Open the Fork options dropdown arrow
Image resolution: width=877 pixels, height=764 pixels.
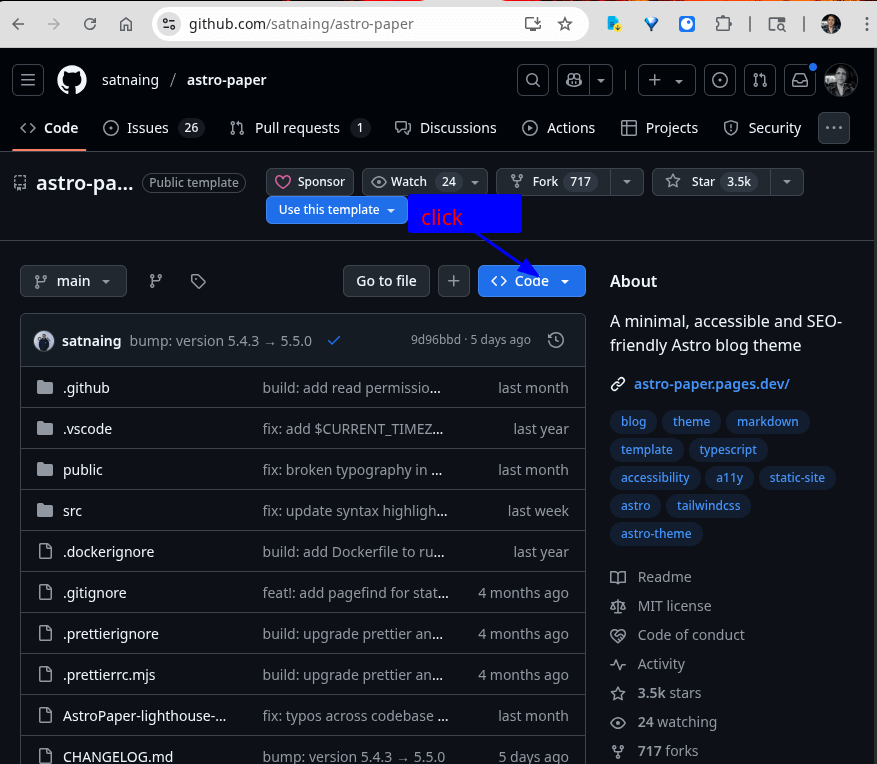pos(626,181)
